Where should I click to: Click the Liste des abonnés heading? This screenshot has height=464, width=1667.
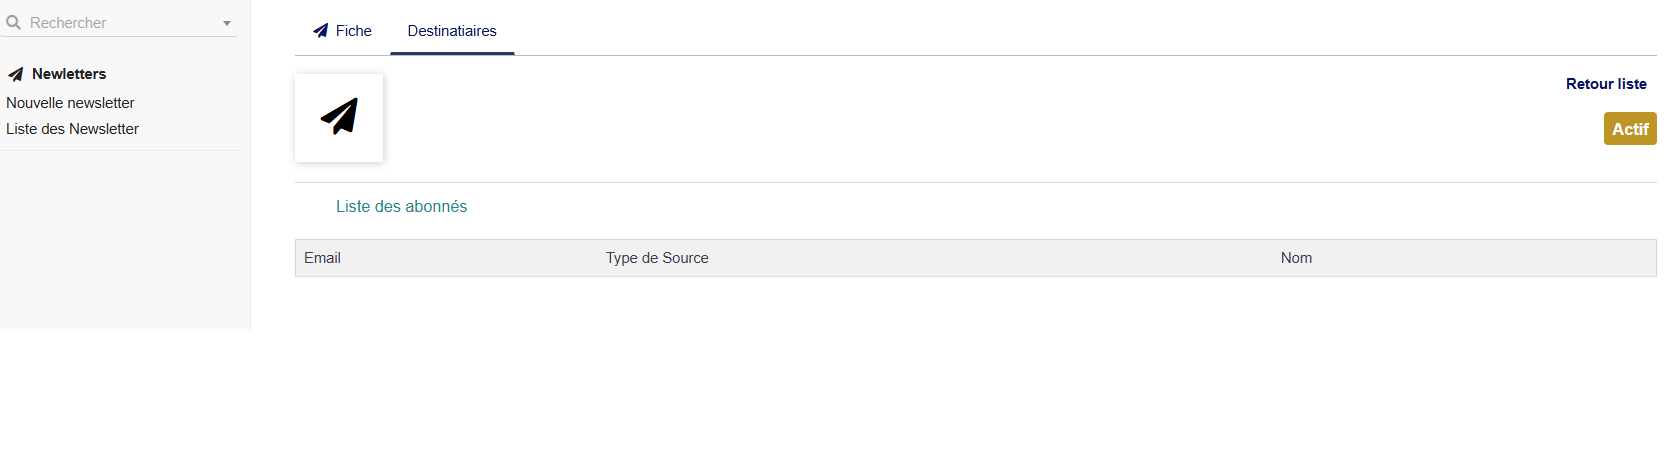[x=401, y=207]
